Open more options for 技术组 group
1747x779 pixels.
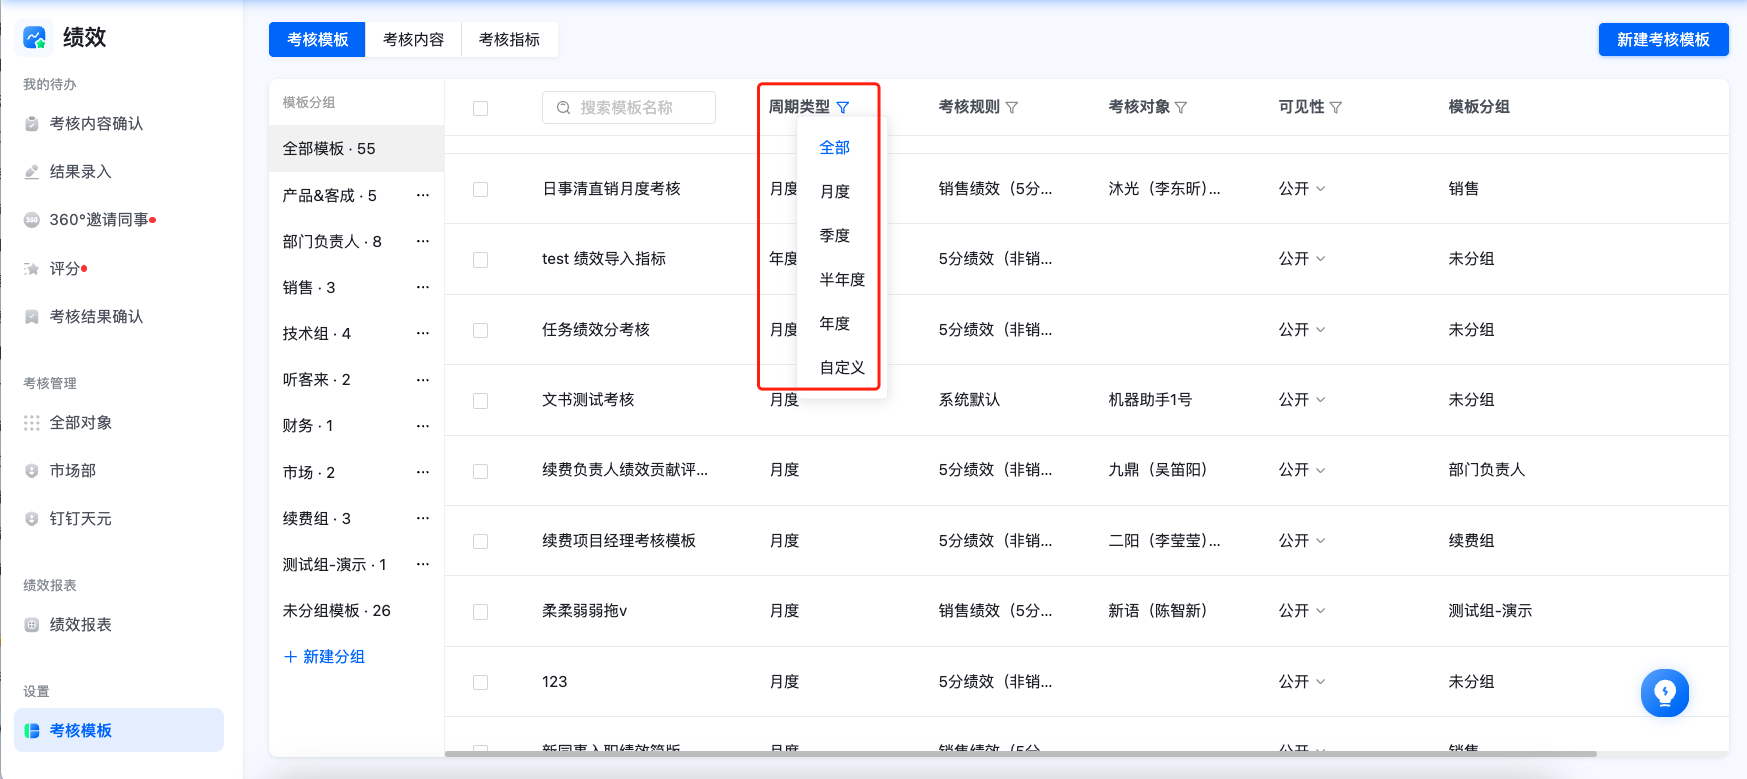pyautogui.click(x=423, y=333)
